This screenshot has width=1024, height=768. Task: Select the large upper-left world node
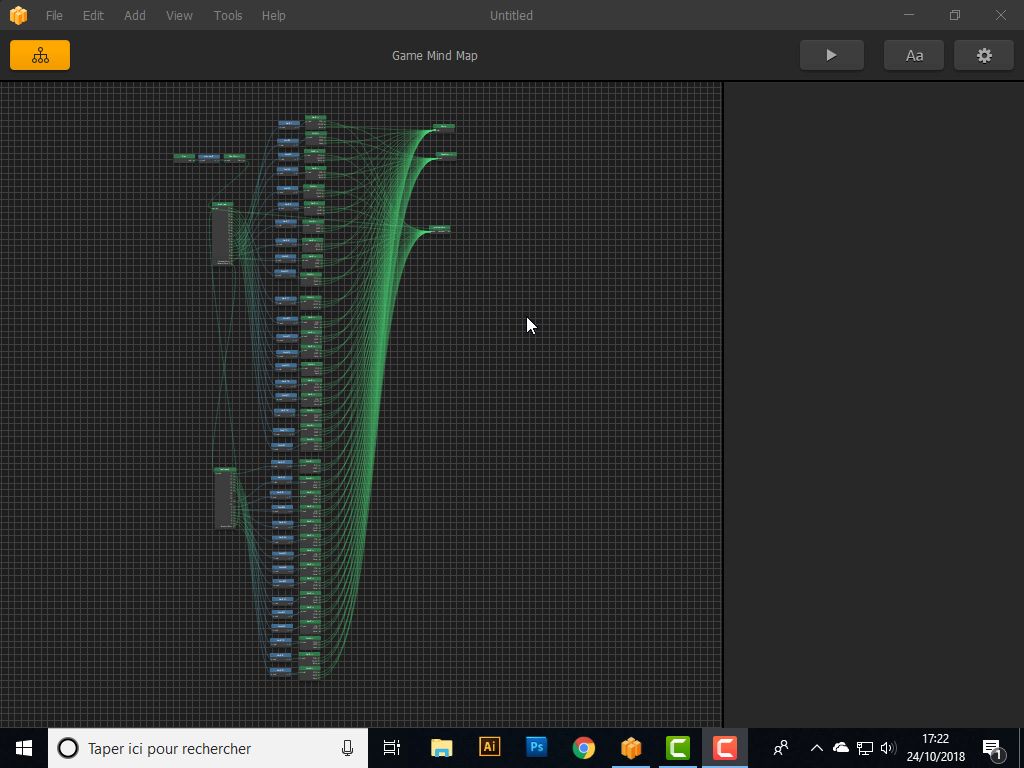point(222,235)
